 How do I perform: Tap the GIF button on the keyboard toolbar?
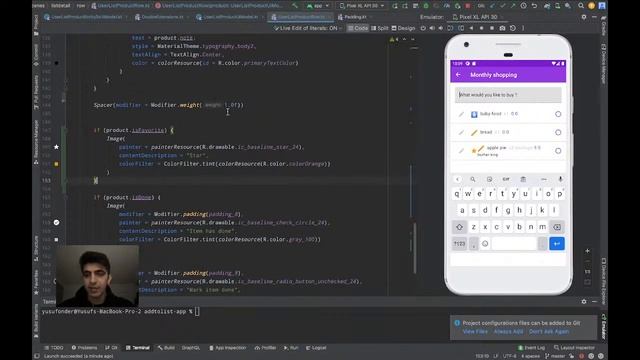tap(506, 179)
